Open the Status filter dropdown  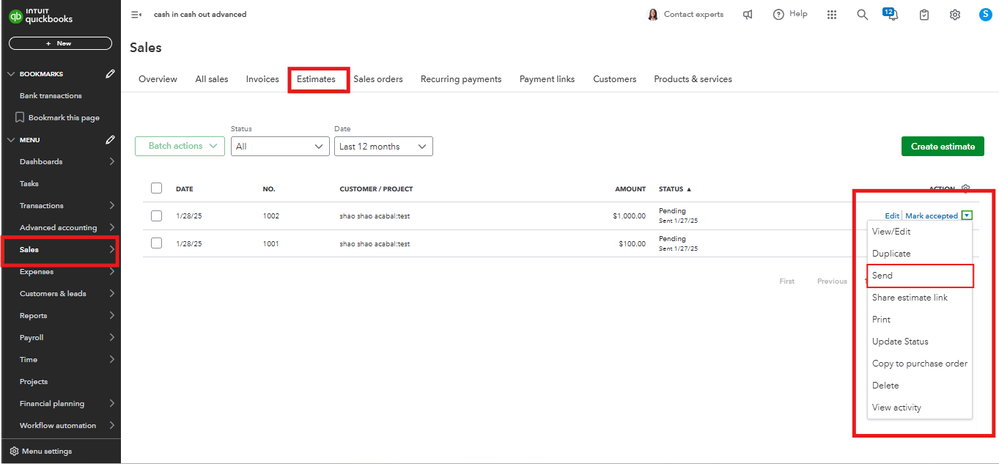coord(280,146)
